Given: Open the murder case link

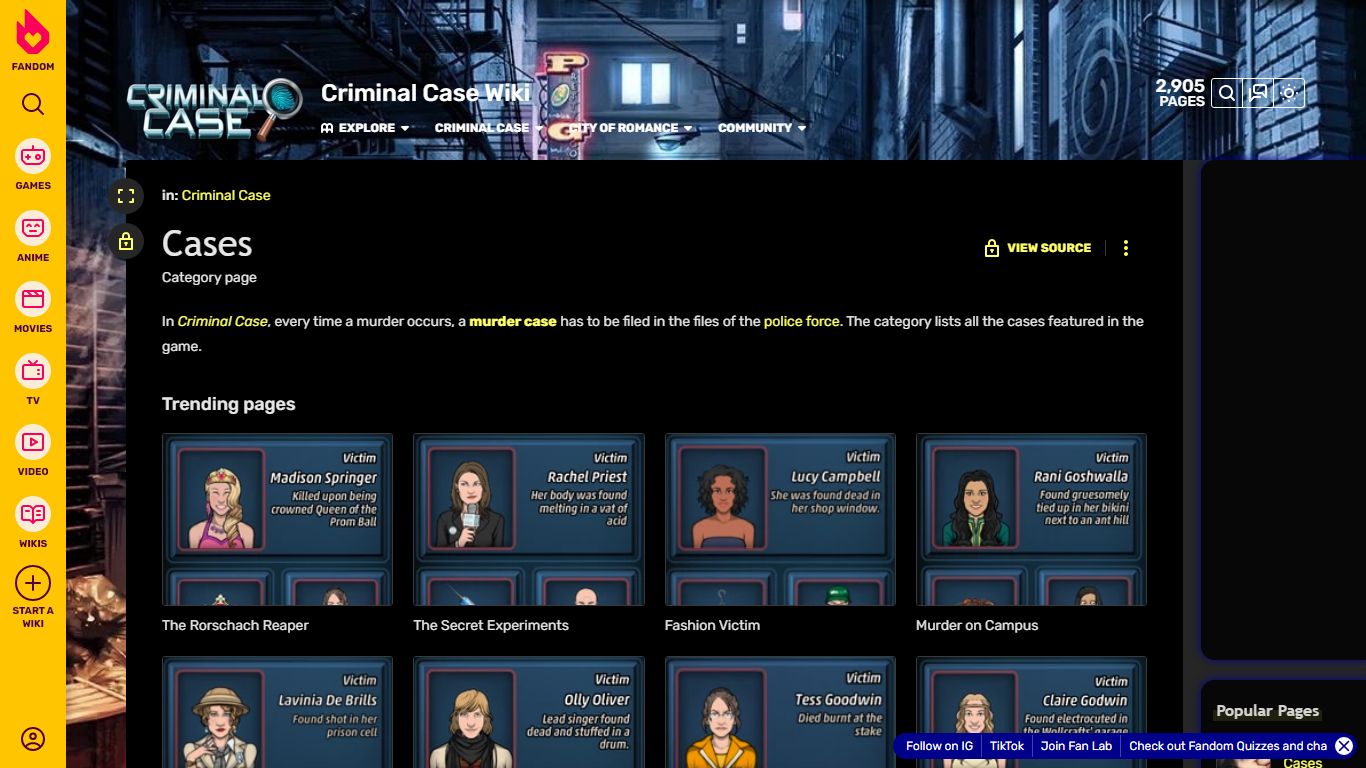Looking at the screenshot, I should click(512, 321).
